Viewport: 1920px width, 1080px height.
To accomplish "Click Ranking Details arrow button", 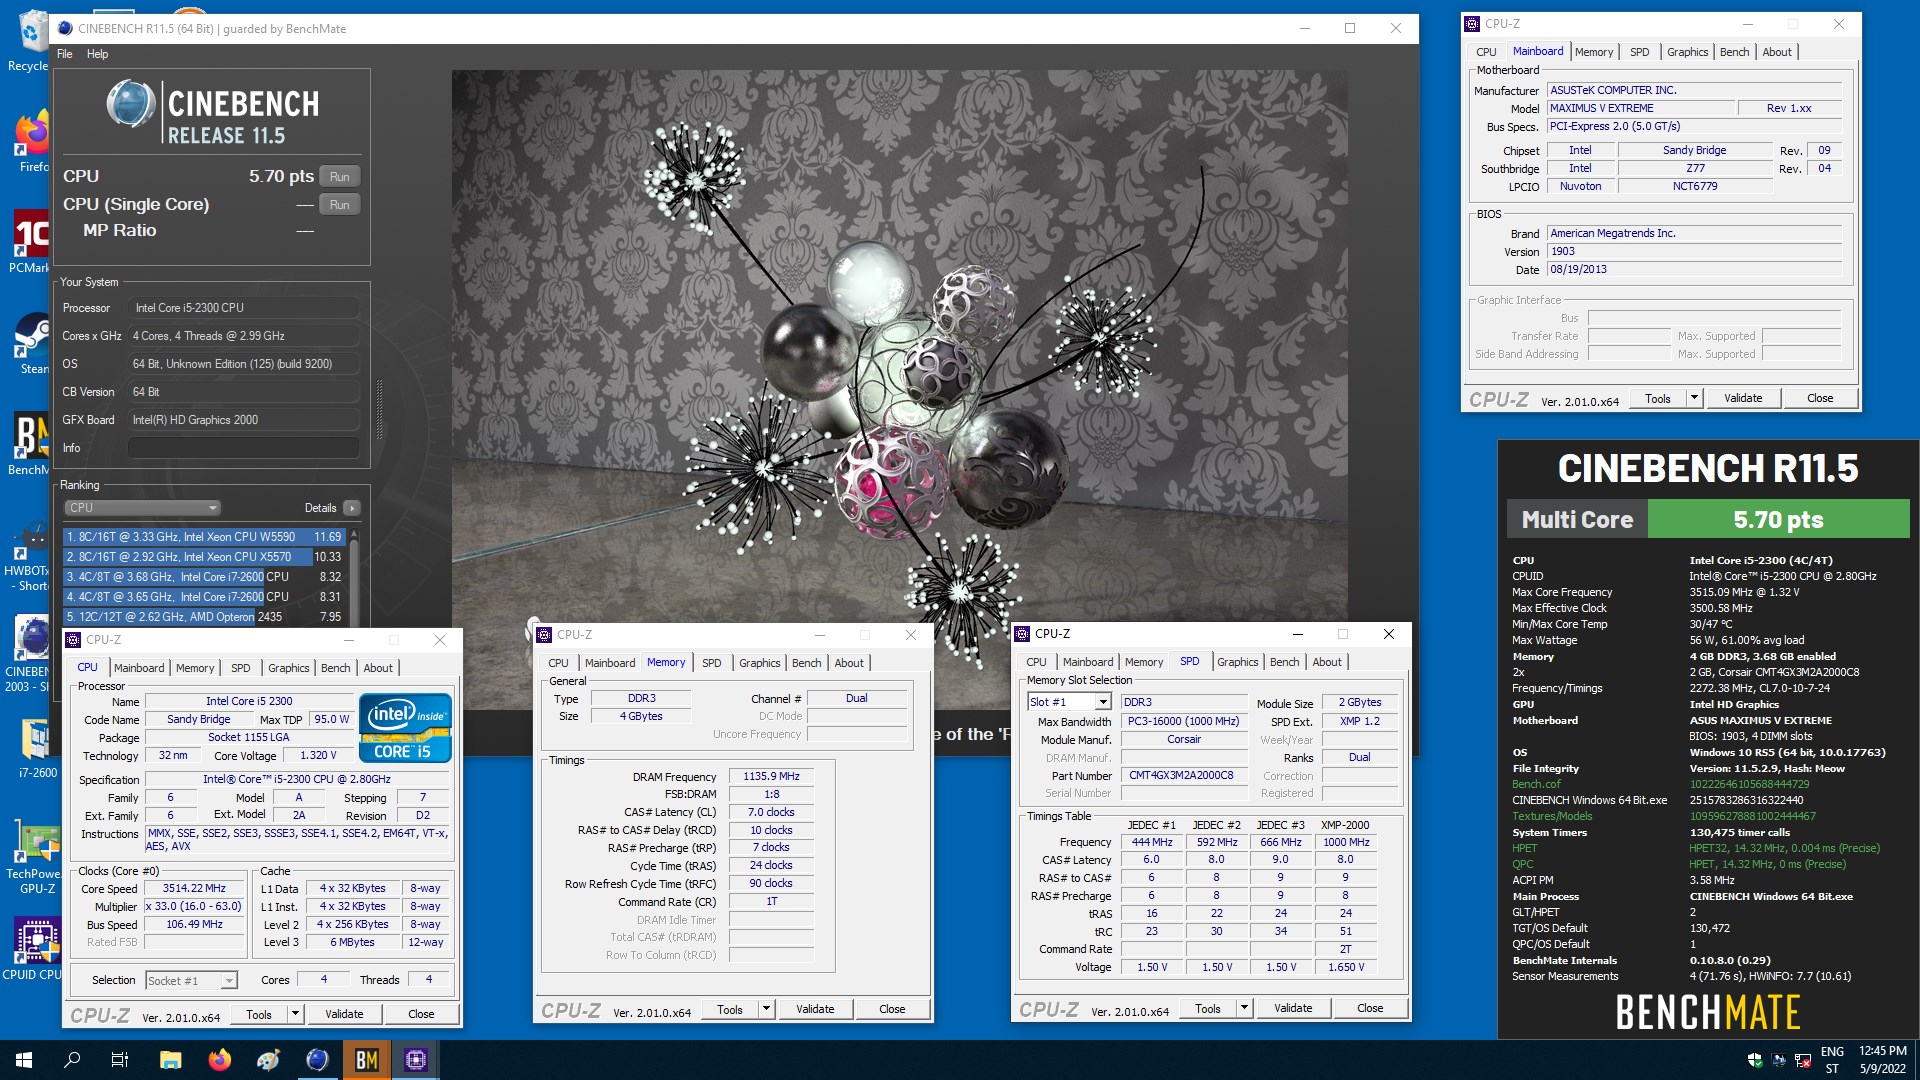I will [x=351, y=508].
